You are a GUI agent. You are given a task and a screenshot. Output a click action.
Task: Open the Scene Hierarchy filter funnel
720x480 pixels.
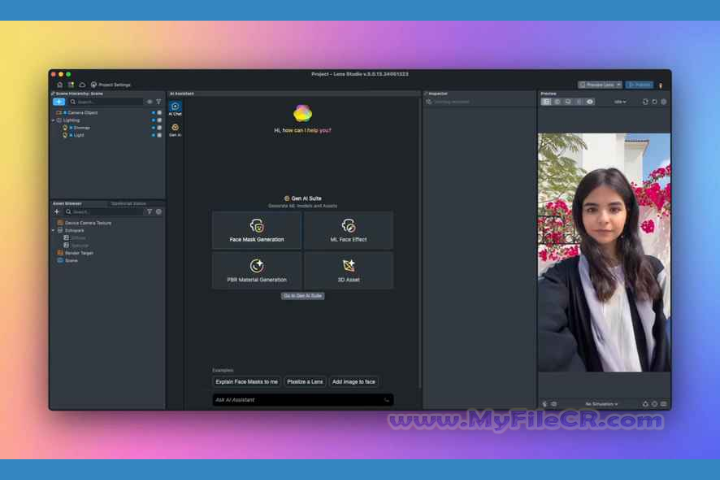pos(158,102)
